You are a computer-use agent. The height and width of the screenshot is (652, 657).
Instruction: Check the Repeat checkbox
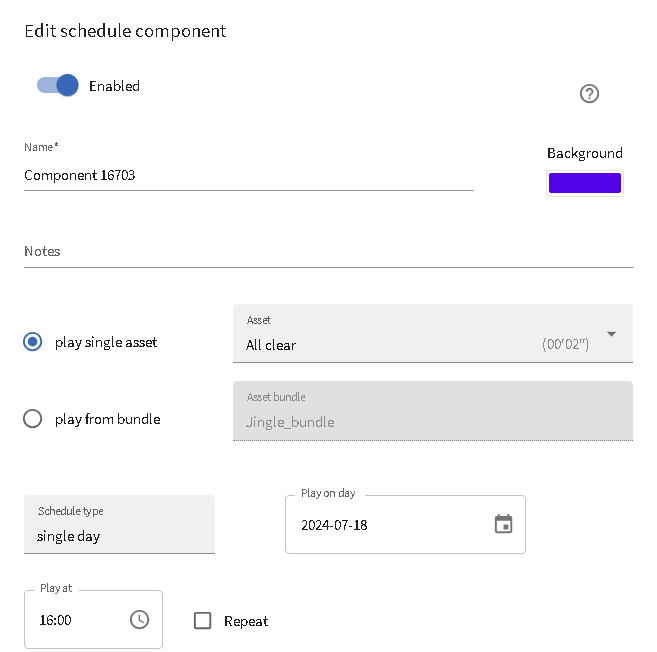pyautogui.click(x=203, y=621)
